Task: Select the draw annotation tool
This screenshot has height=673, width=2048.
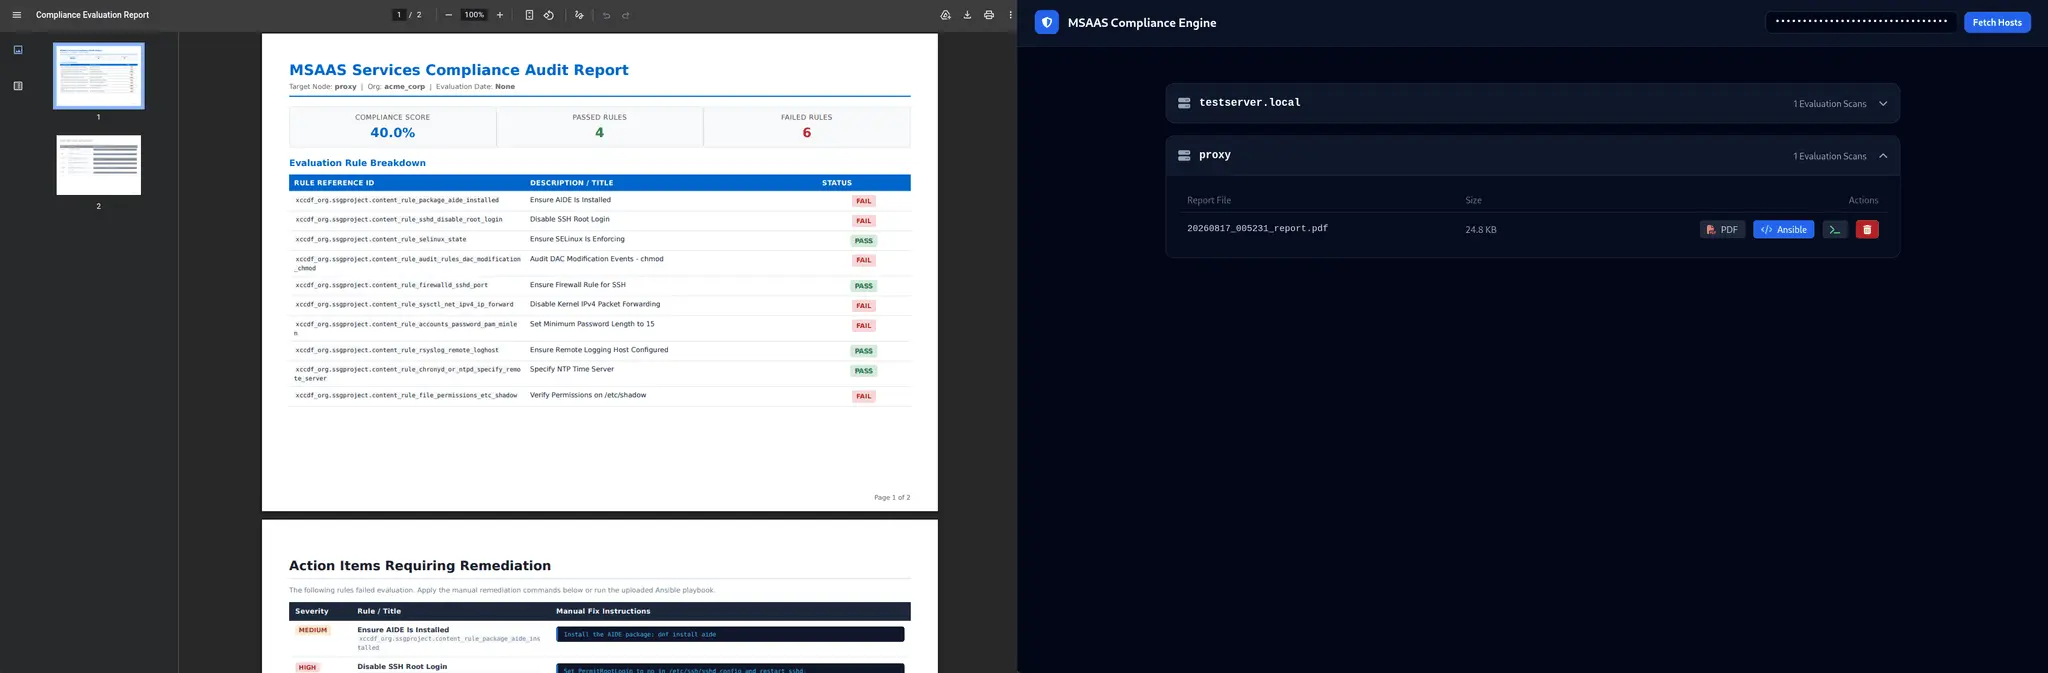Action: click(579, 15)
